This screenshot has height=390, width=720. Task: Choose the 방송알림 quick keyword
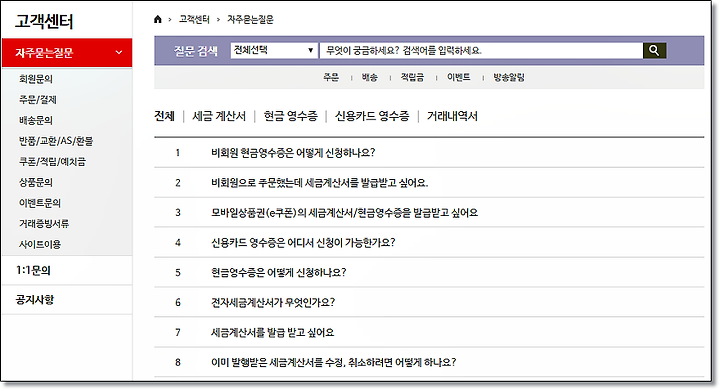(509, 78)
